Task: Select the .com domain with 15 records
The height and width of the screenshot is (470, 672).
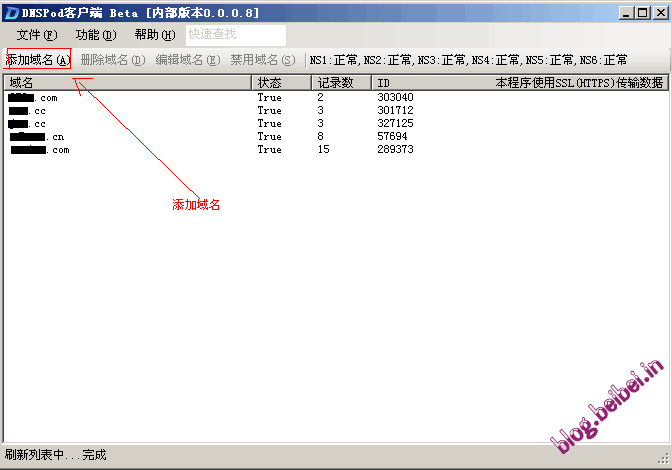Action: coord(336,150)
